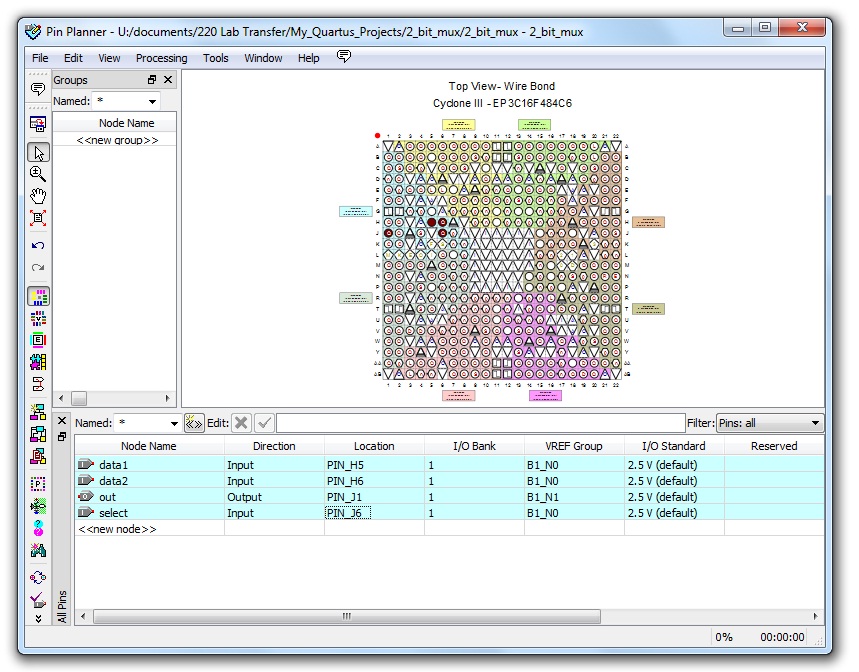859x672 pixels.
Task: Click the block hierarchy icon with four boxes
Action: coord(38,434)
